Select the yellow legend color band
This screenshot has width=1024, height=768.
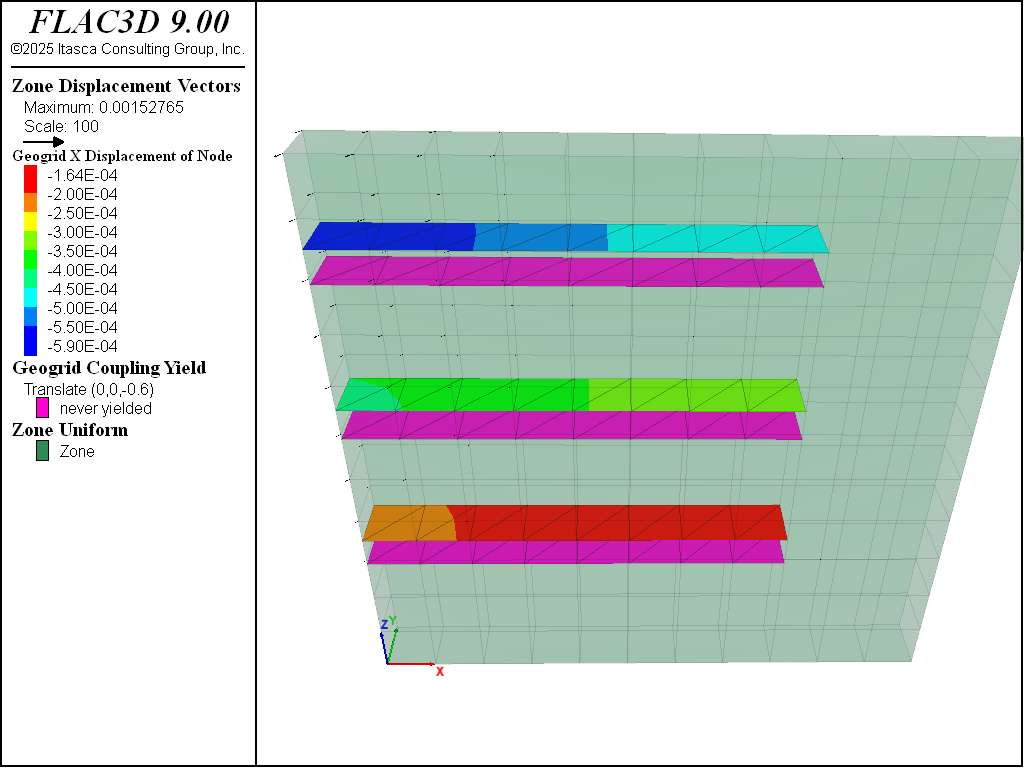pyautogui.click(x=31, y=222)
